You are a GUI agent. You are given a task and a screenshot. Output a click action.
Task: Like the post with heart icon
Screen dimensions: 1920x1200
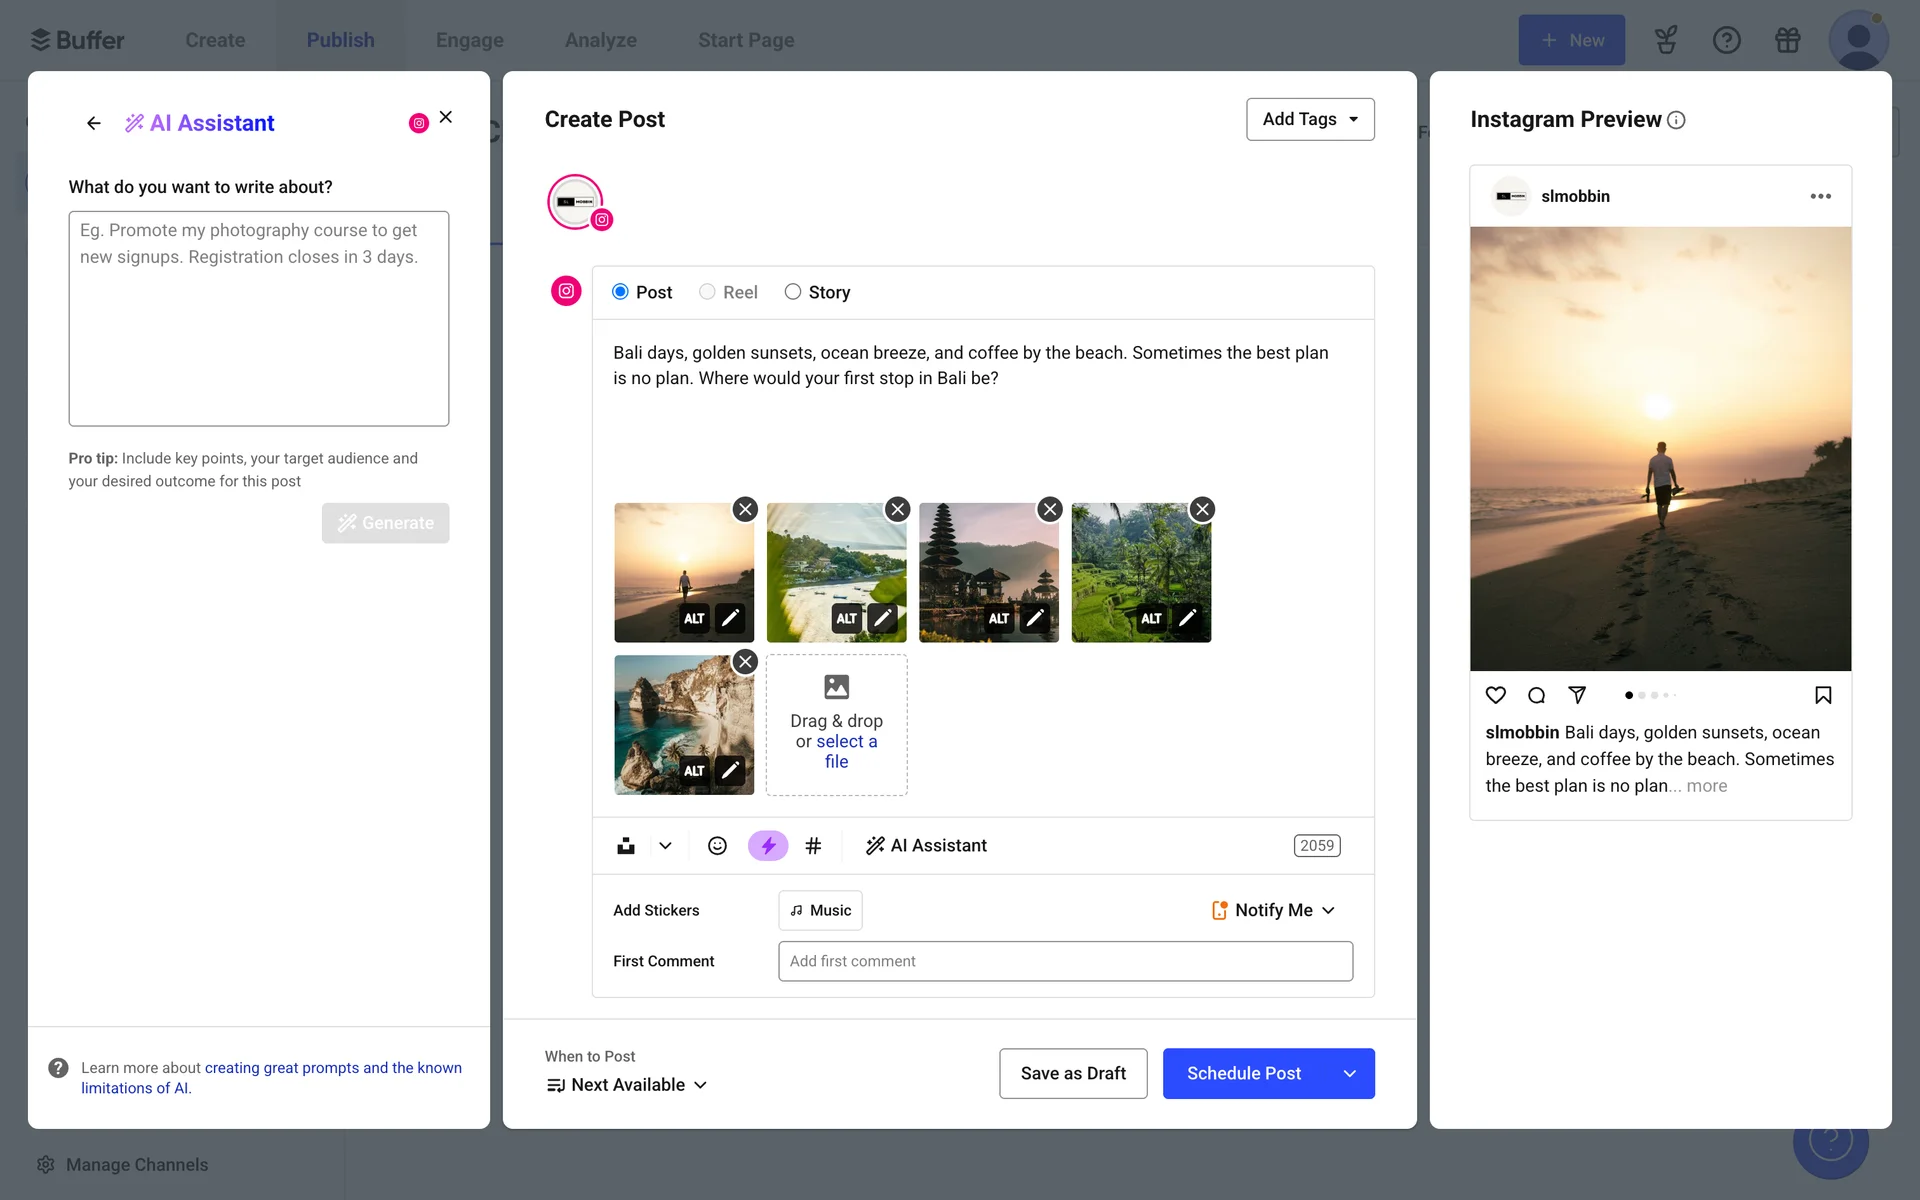1495,695
